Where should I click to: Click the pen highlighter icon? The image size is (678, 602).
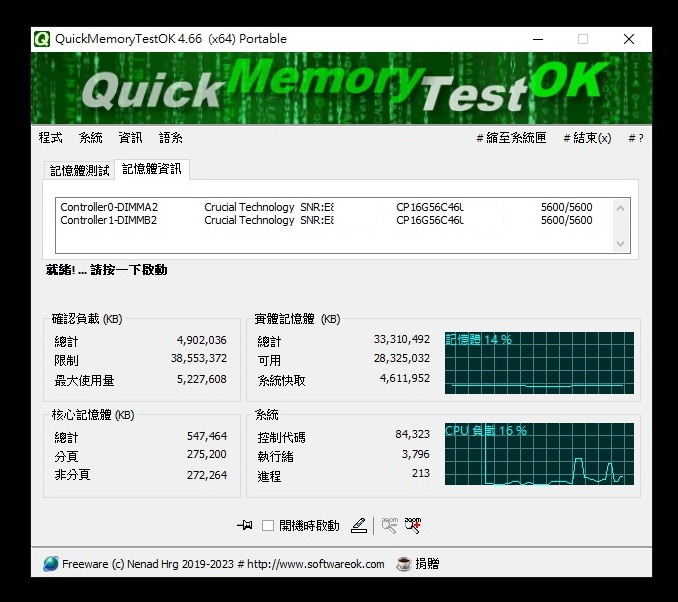pos(359,525)
